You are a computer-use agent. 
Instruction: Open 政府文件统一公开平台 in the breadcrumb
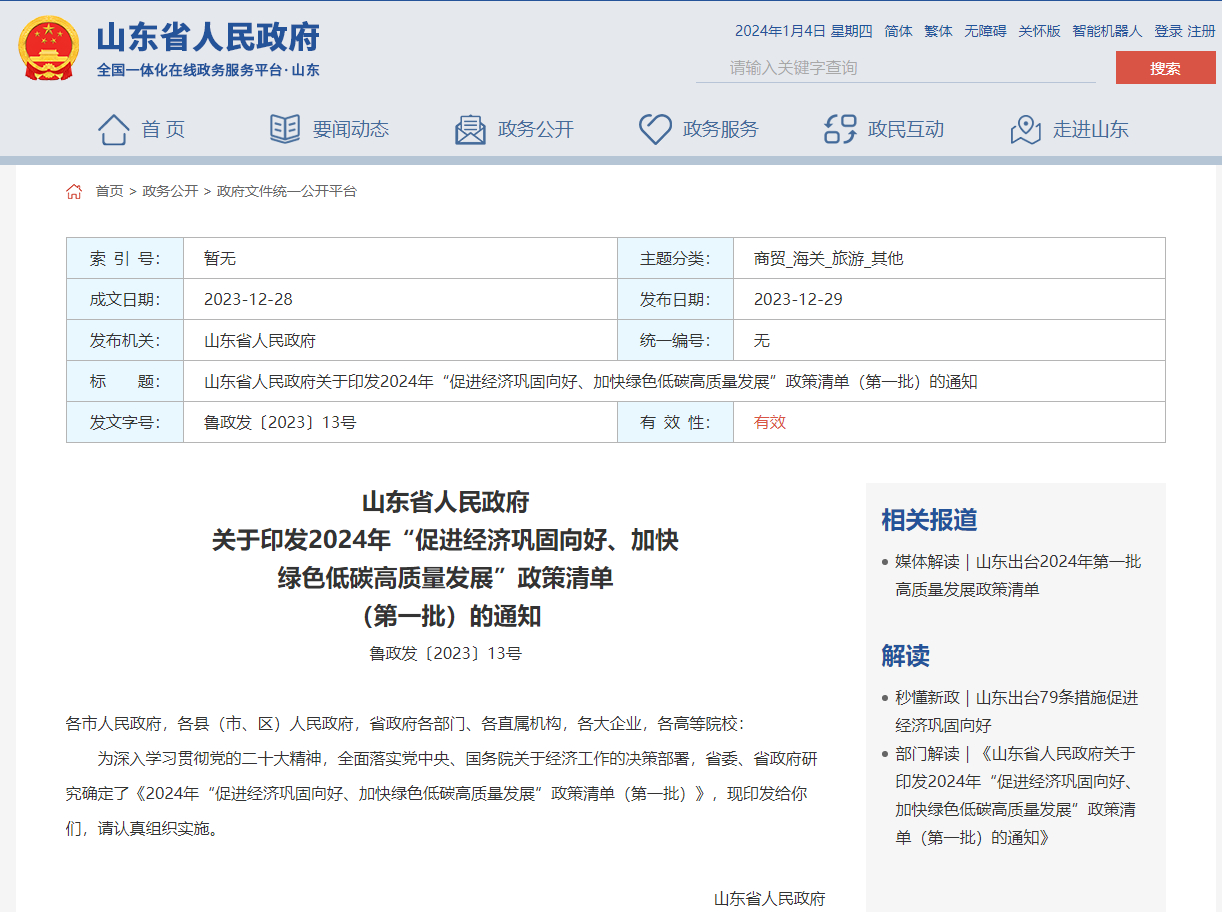pos(286,191)
